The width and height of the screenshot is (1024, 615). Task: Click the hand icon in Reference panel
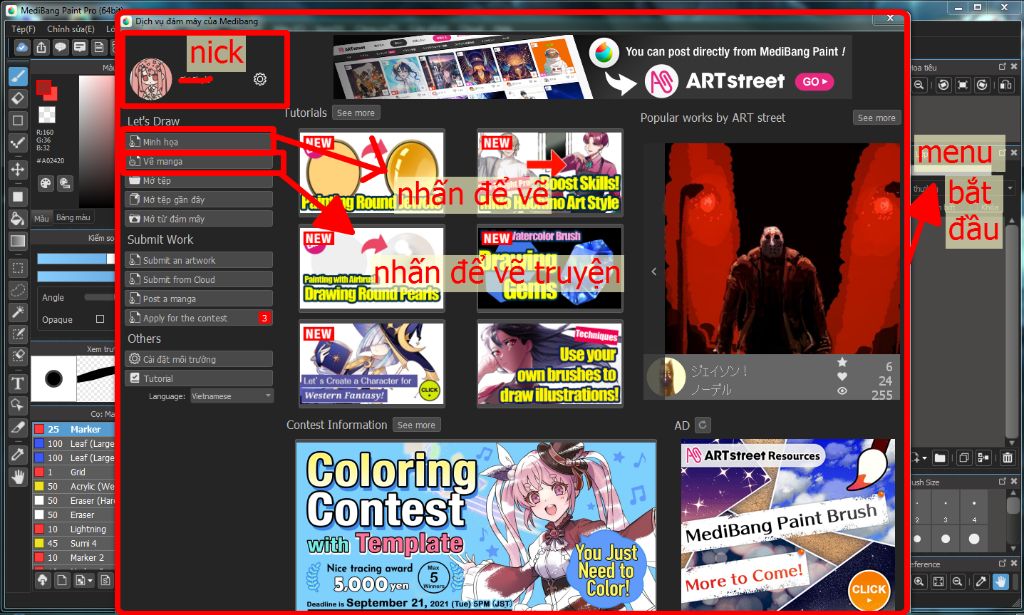[1000, 581]
